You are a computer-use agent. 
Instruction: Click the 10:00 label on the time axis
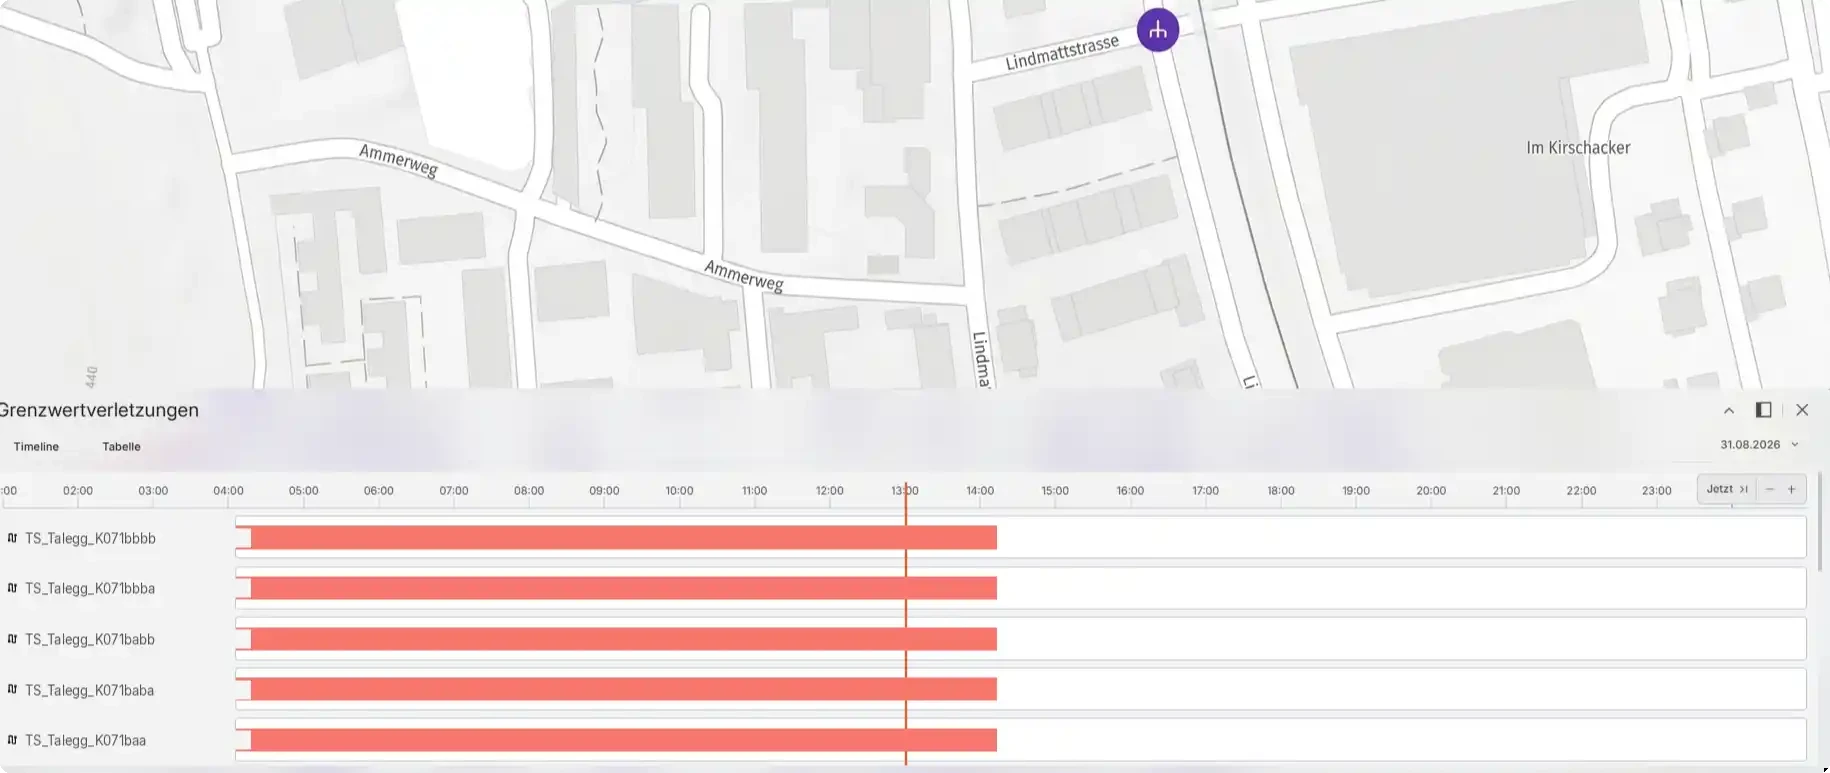679,491
